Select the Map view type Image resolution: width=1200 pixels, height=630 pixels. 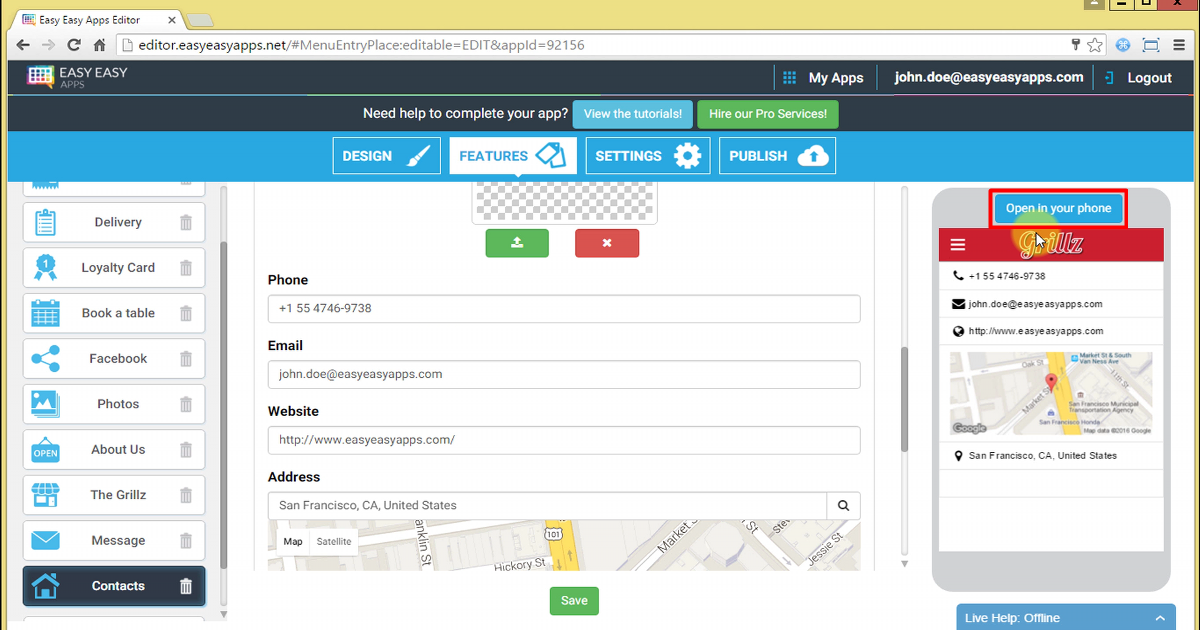pos(293,542)
